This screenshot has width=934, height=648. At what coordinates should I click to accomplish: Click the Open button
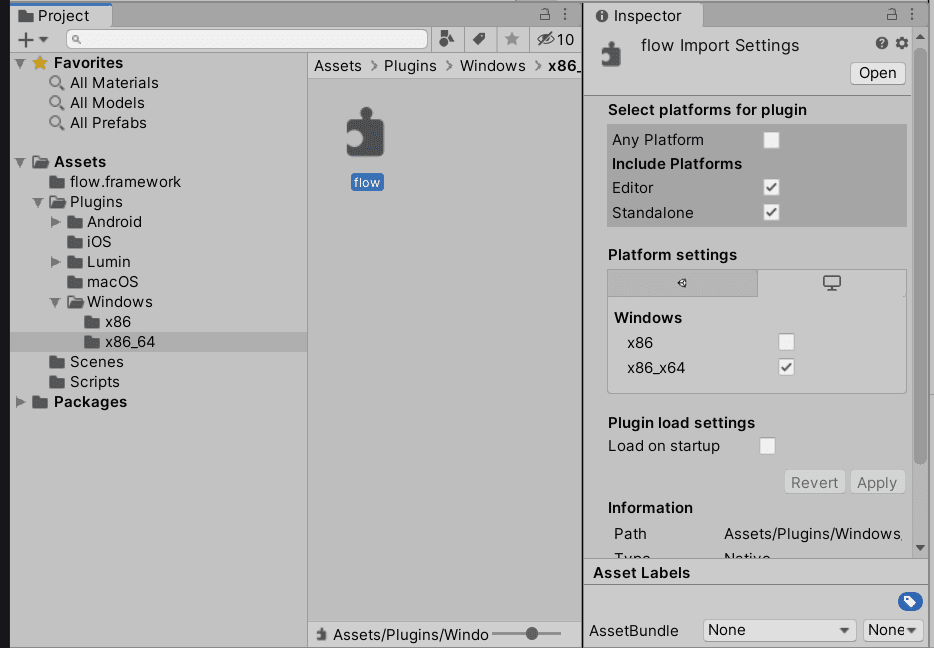click(877, 73)
